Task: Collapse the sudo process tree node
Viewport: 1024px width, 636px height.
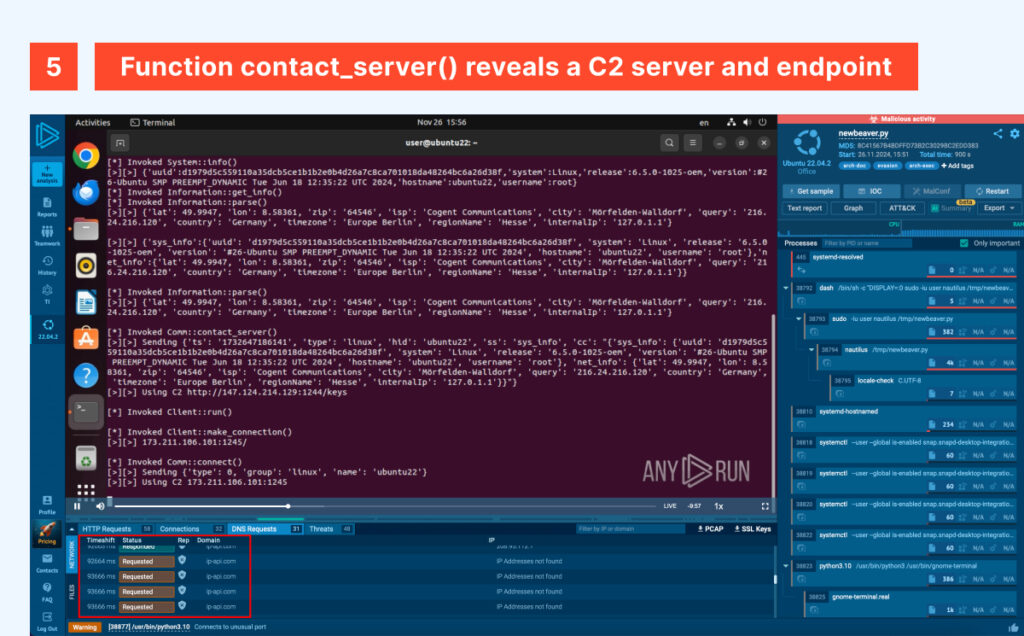Action: tap(800, 318)
